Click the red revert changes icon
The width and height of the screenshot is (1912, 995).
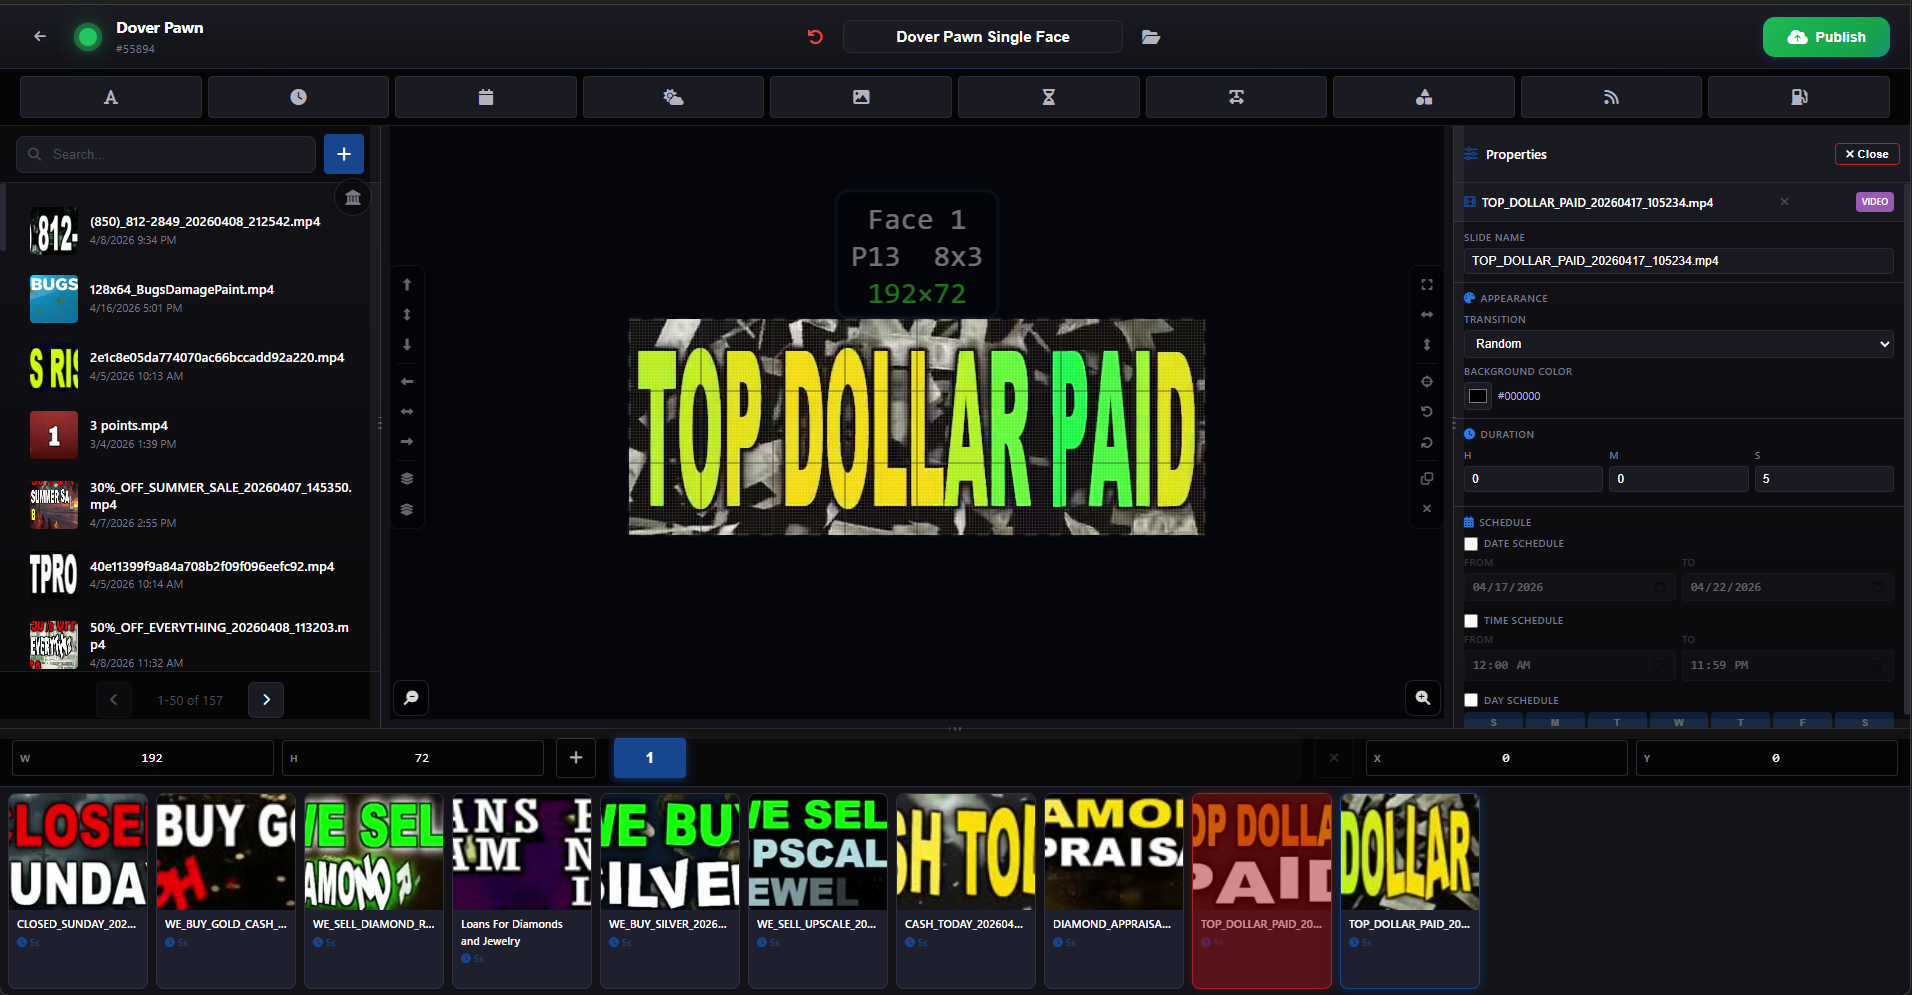(815, 36)
